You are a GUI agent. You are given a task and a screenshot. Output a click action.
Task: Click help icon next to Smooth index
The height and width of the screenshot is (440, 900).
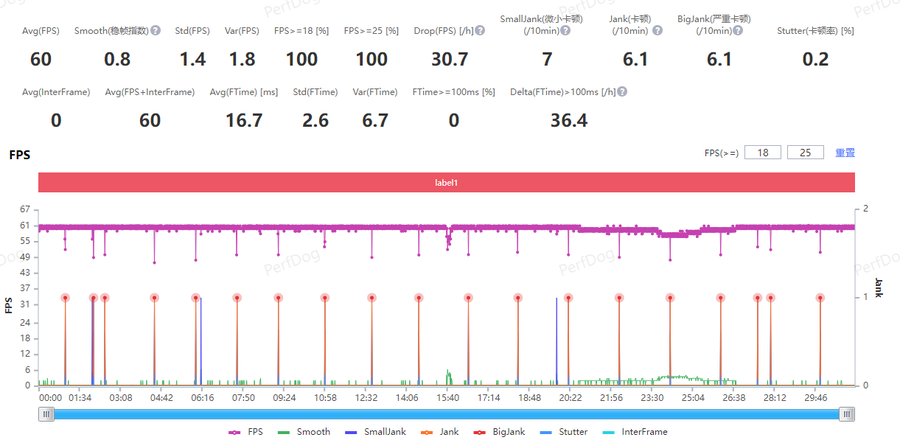pyautogui.click(x=155, y=31)
